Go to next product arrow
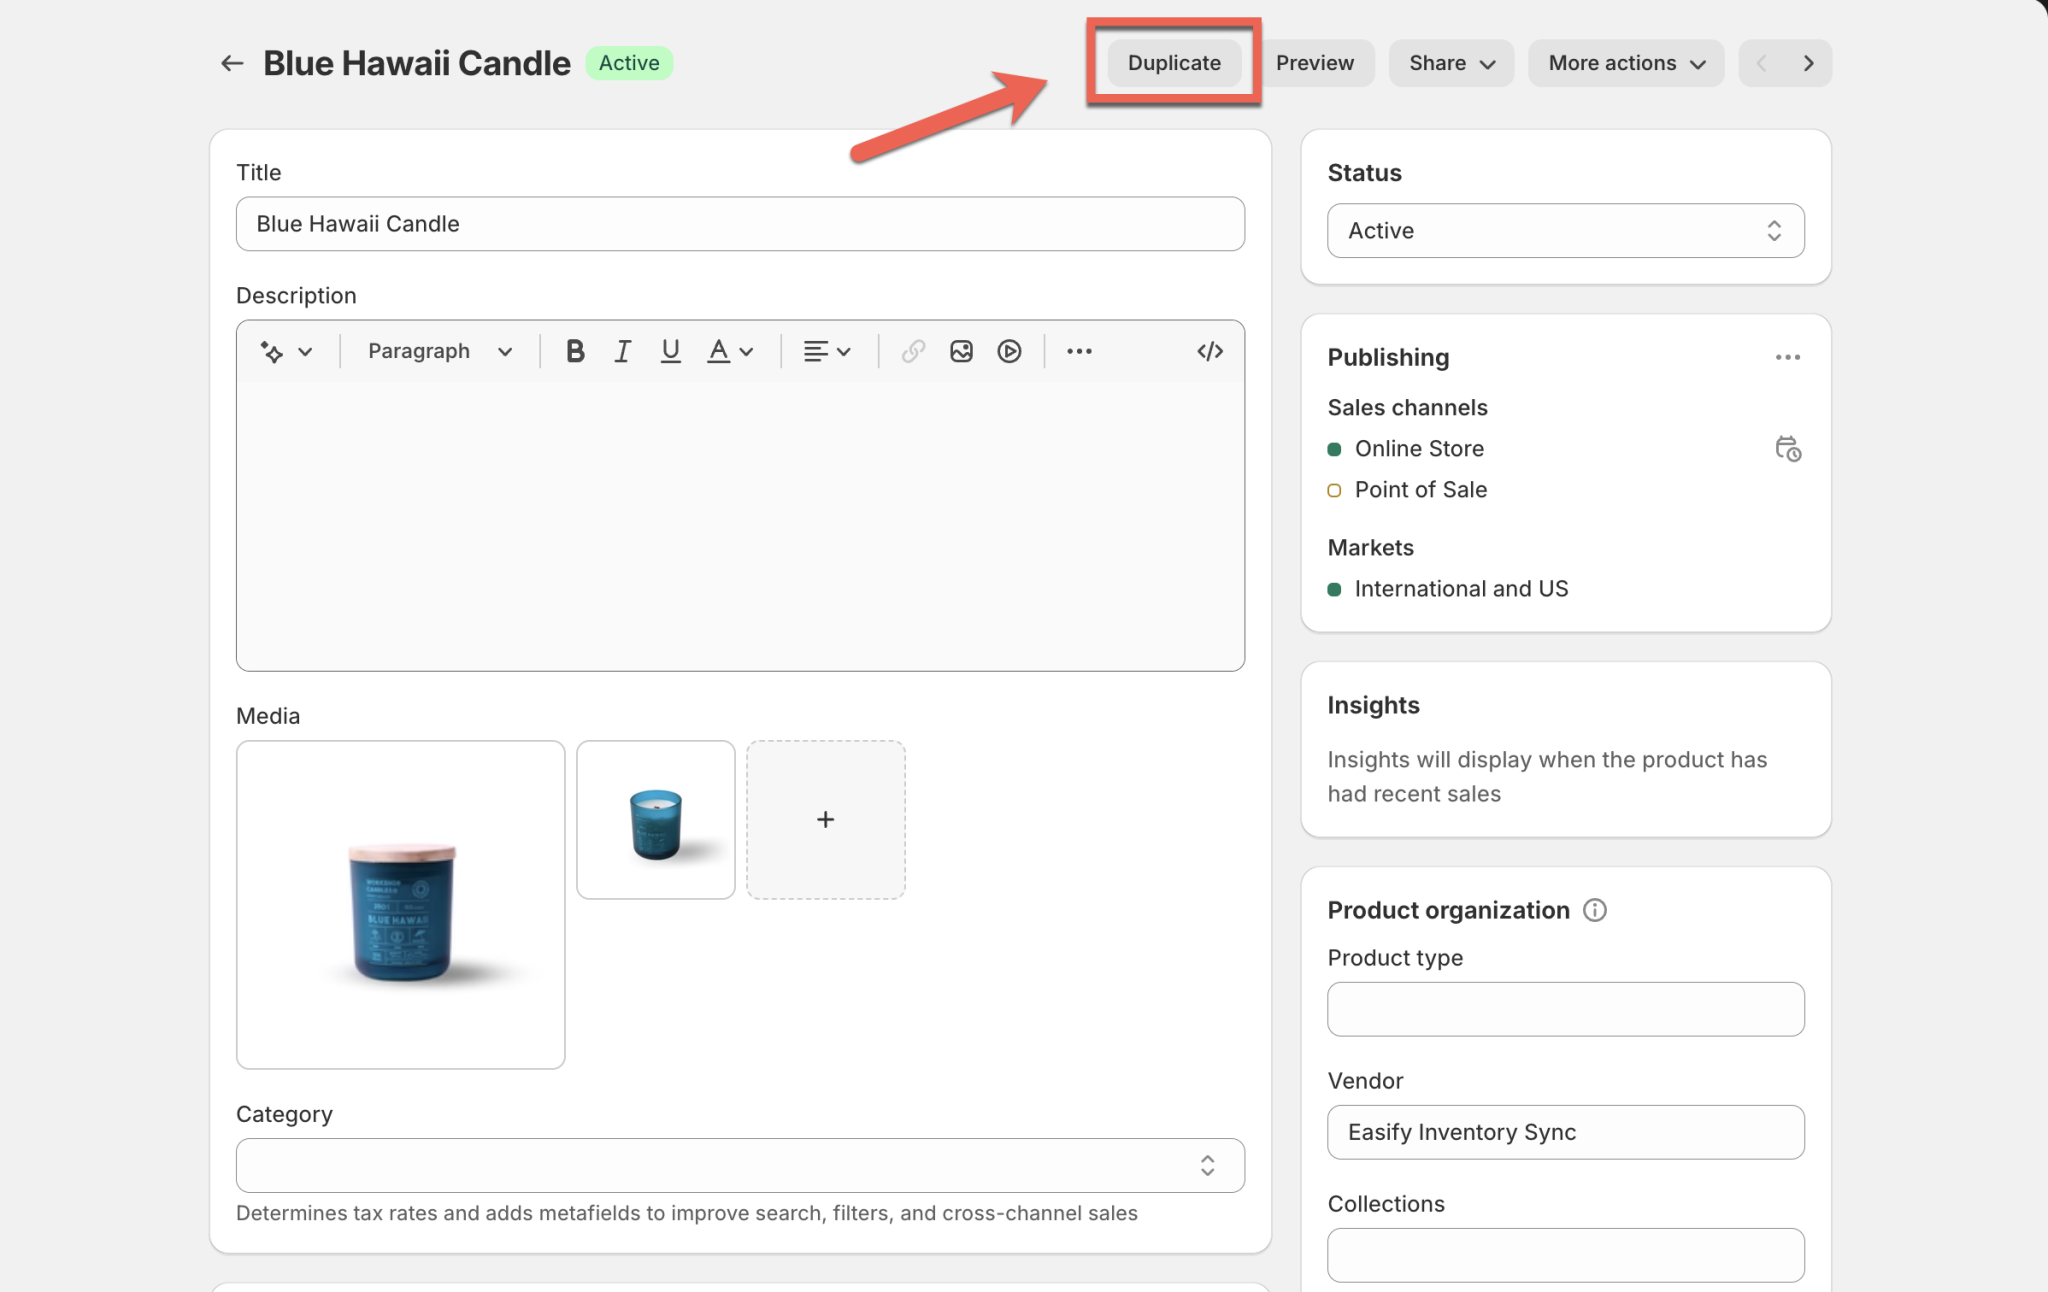2048x1292 pixels. (x=1808, y=63)
